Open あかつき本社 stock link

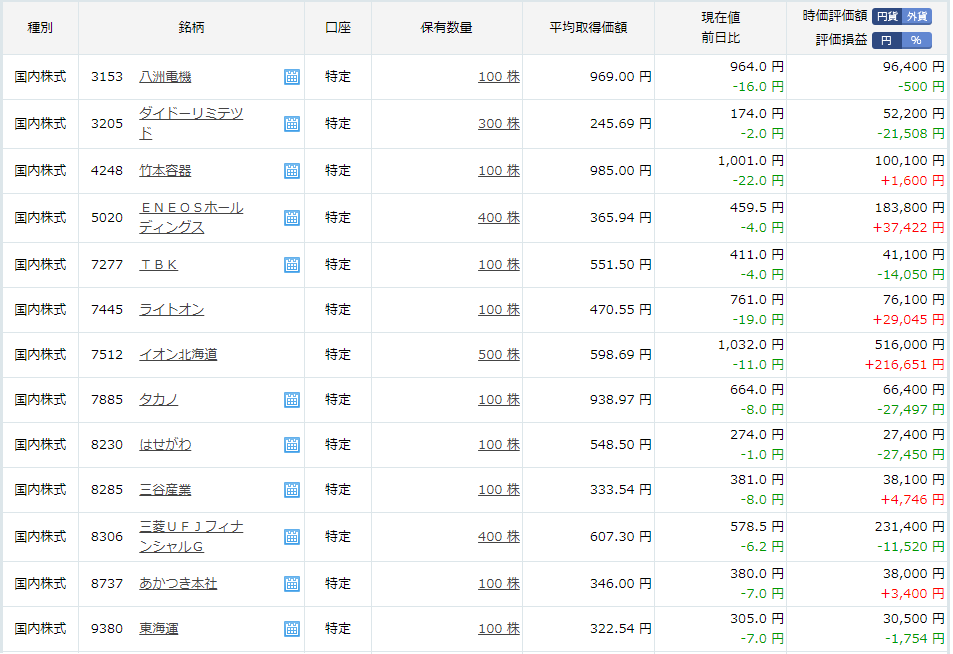(x=178, y=583)
